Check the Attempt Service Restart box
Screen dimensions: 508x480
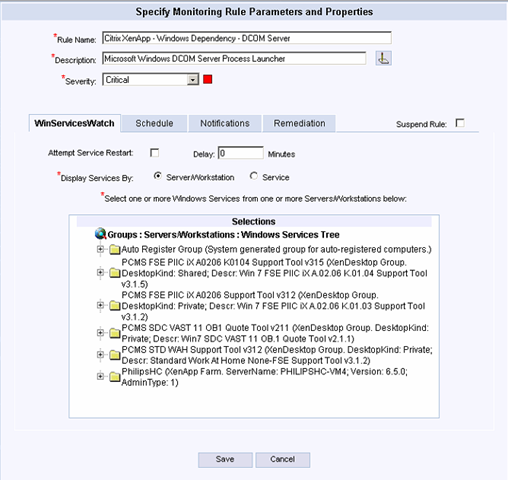point(154,153)
